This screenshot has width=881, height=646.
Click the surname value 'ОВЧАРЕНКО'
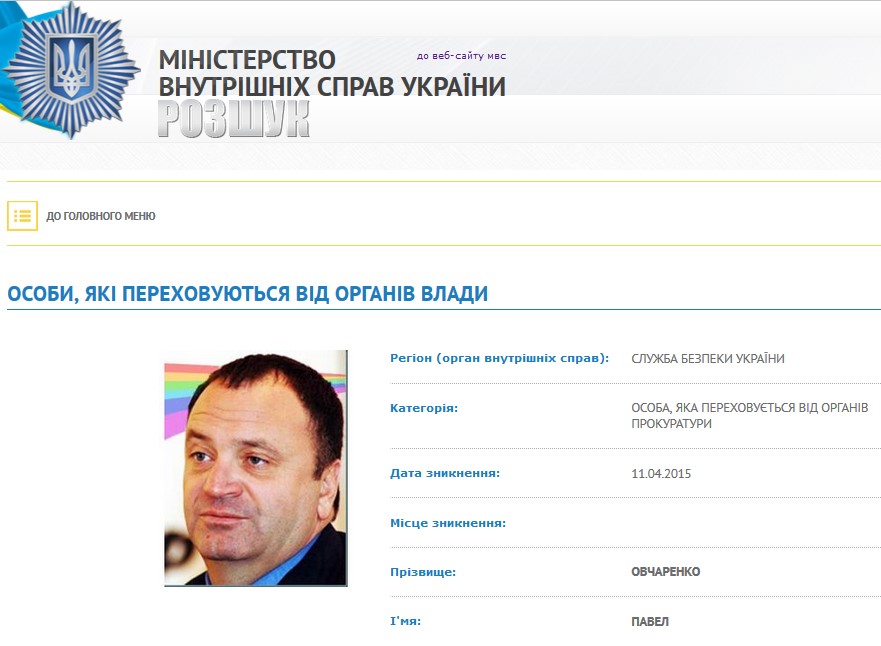click(665, 572)
